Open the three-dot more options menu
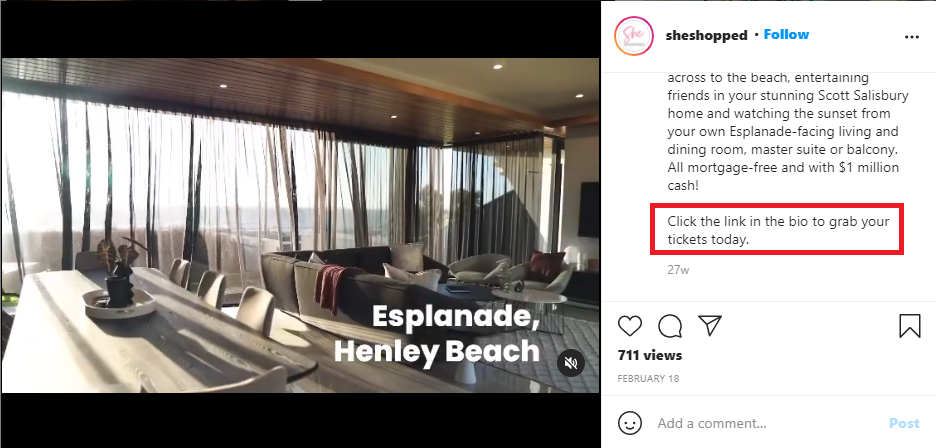Screen dimensions: 936x448 [912, 37]
